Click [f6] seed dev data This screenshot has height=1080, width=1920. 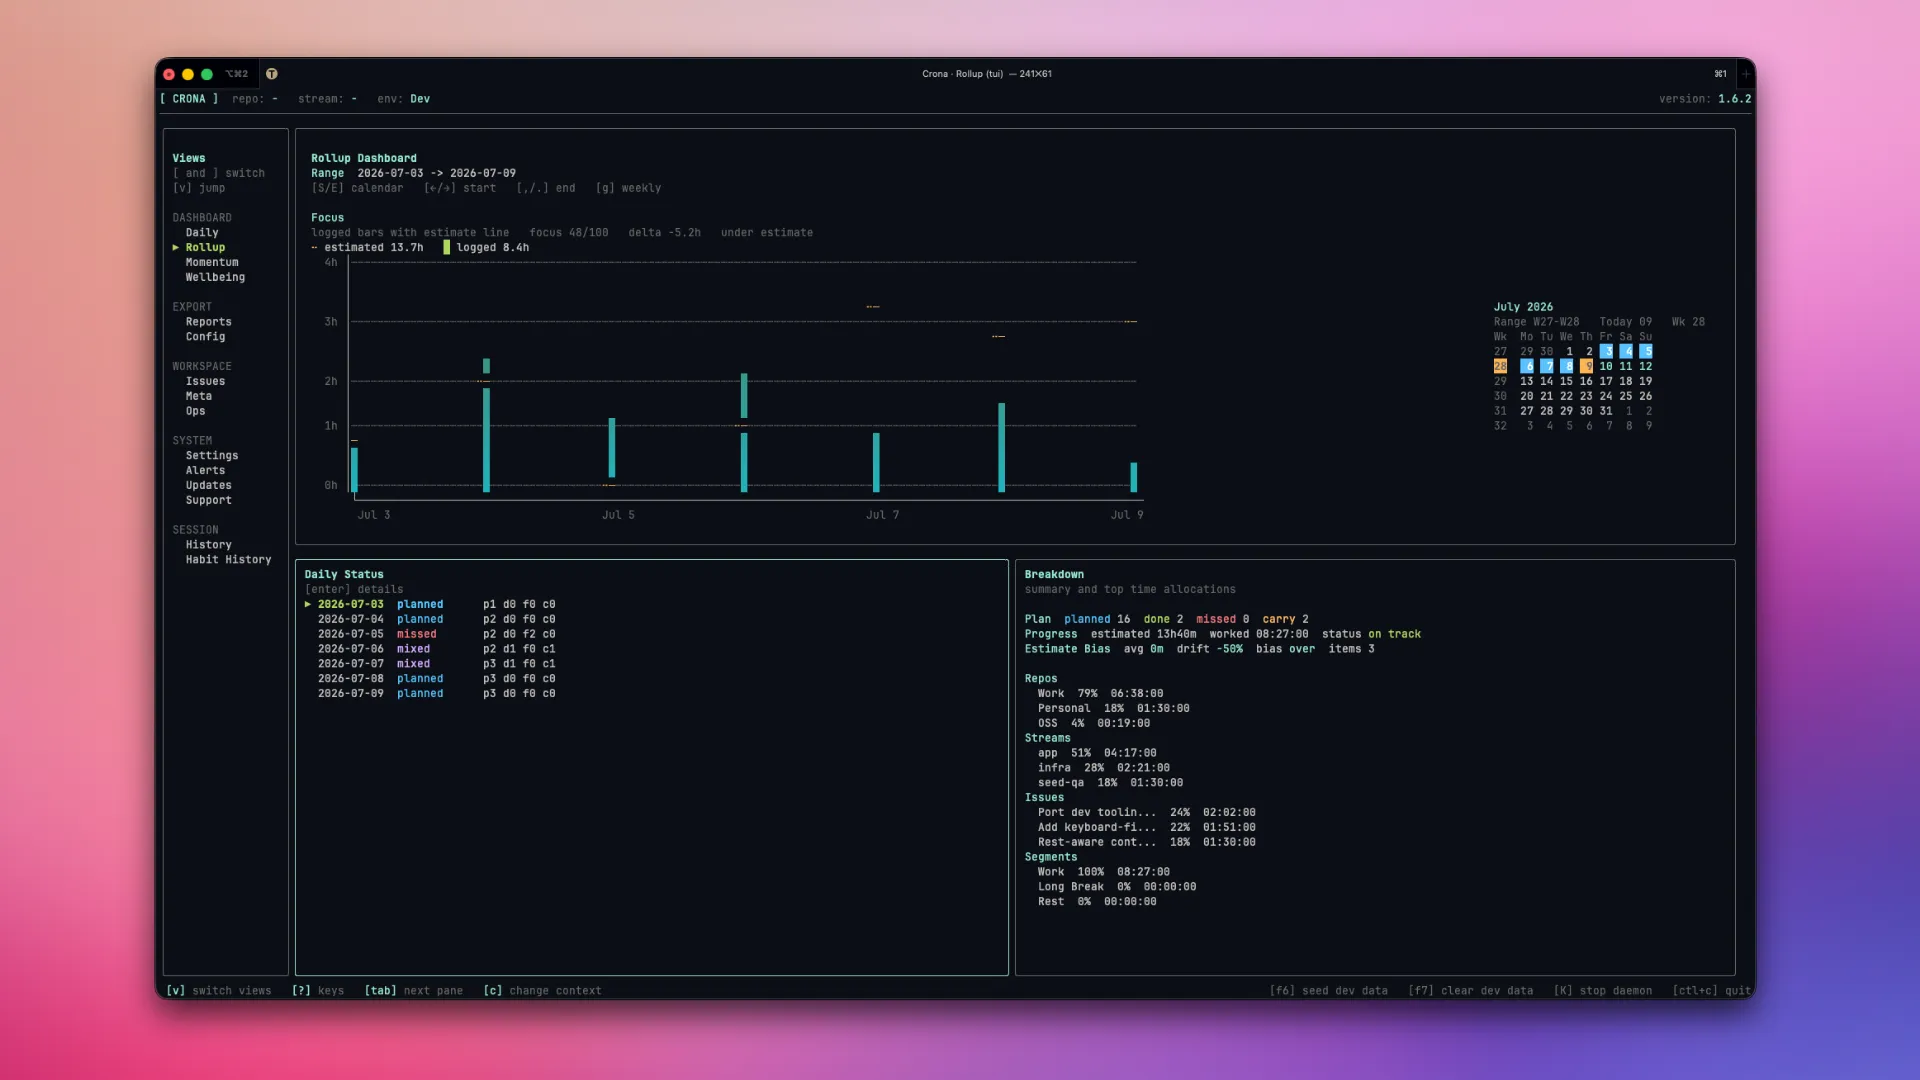click(x=1328, y=991)
